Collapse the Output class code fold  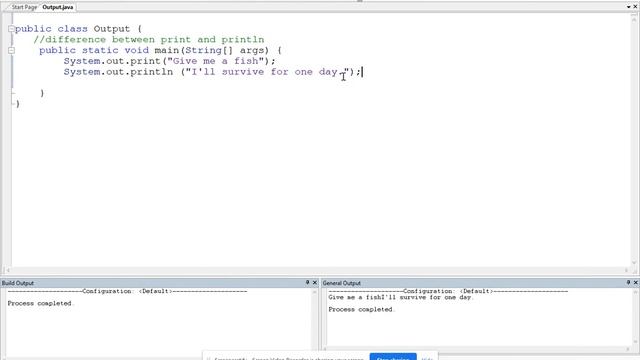pyautogui.click(x=11, y=29)
